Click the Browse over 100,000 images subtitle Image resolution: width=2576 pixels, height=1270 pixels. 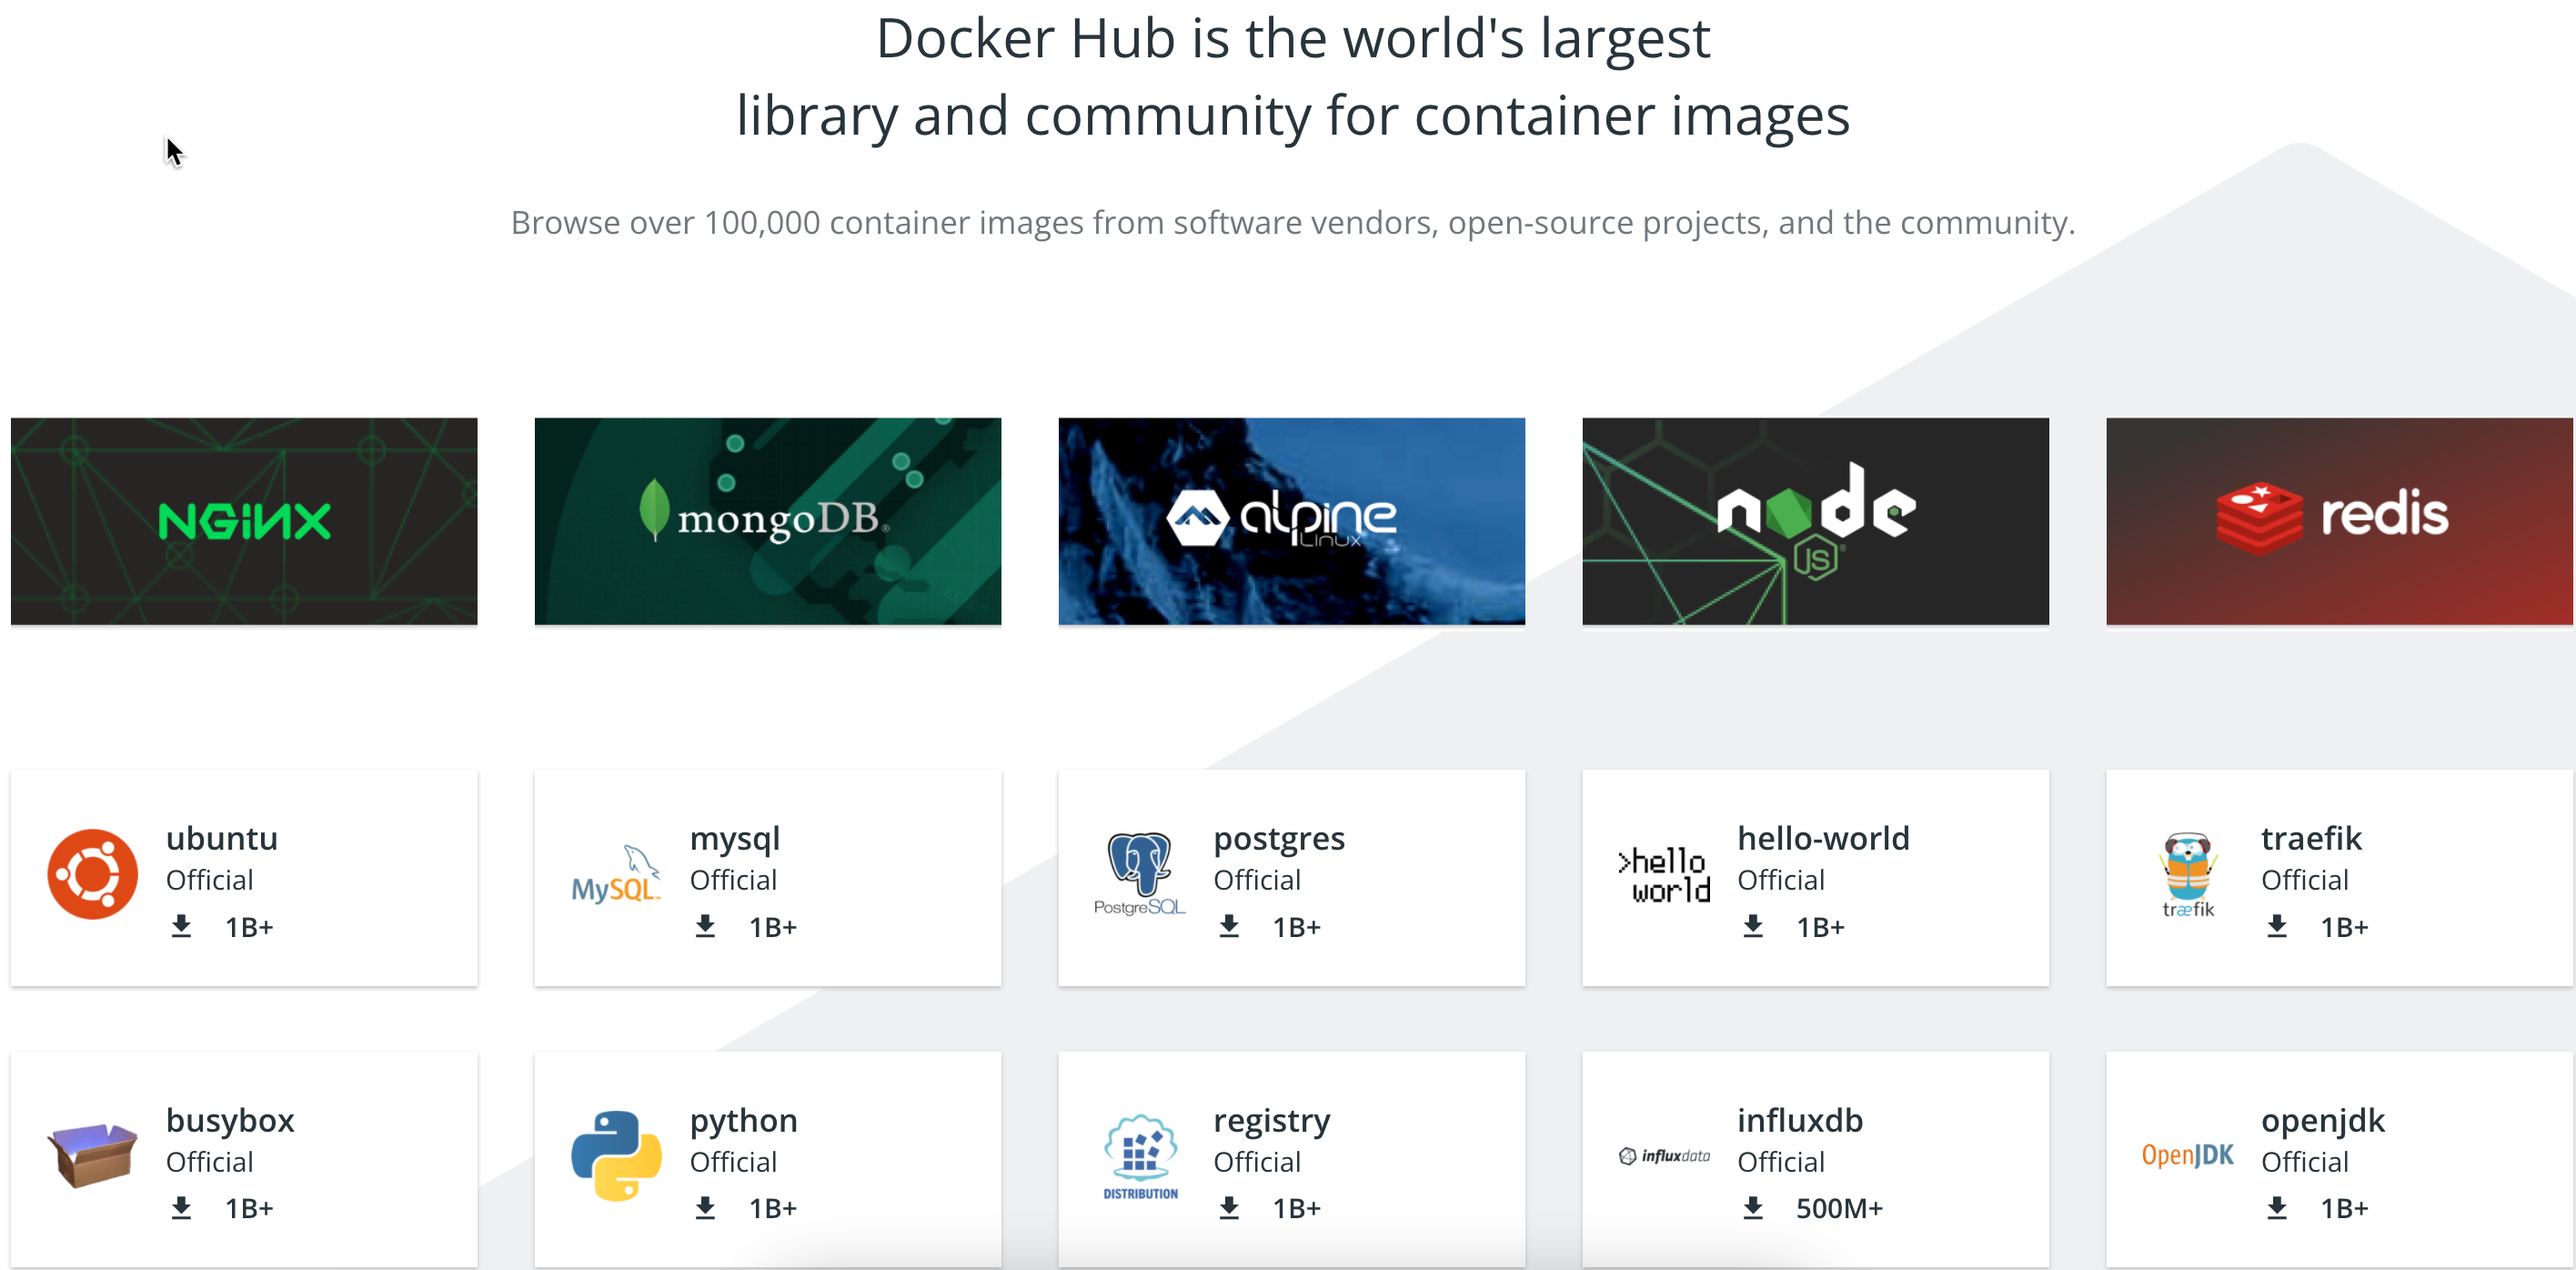[x=1293, y=222]
